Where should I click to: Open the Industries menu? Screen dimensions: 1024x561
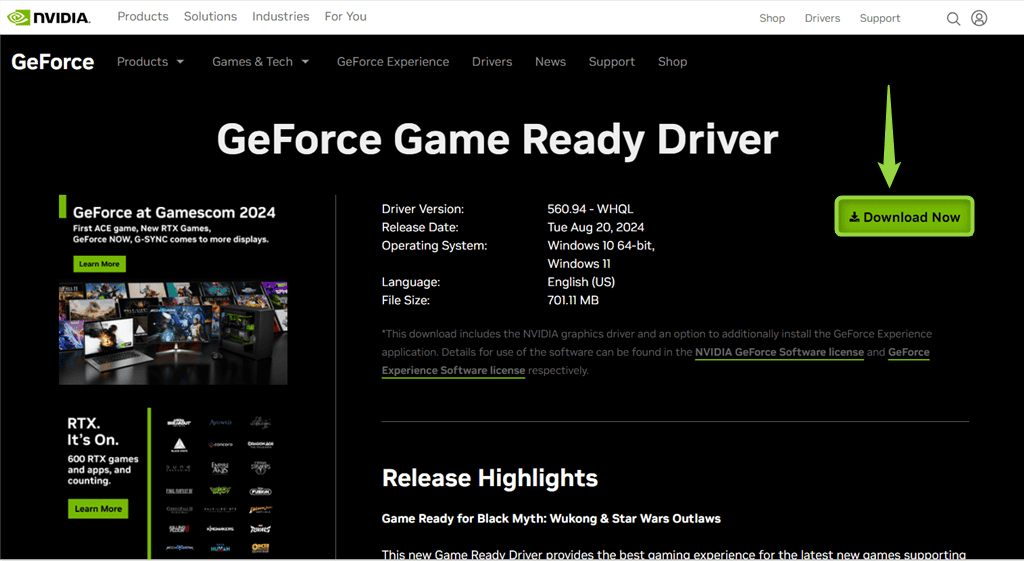(x=280, y=17)
